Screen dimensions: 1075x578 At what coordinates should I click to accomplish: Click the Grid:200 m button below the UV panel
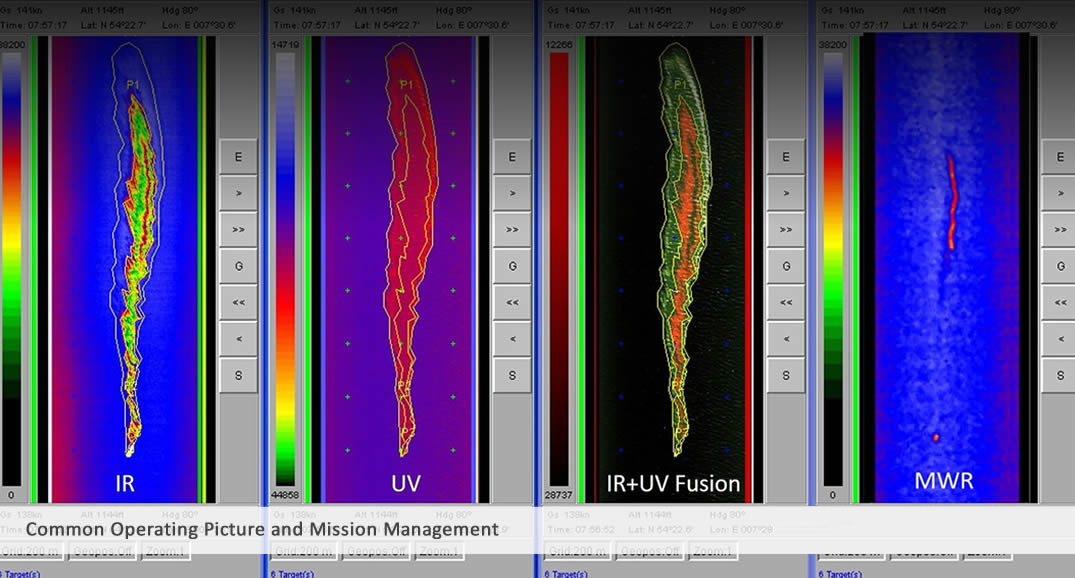point(305,551)
